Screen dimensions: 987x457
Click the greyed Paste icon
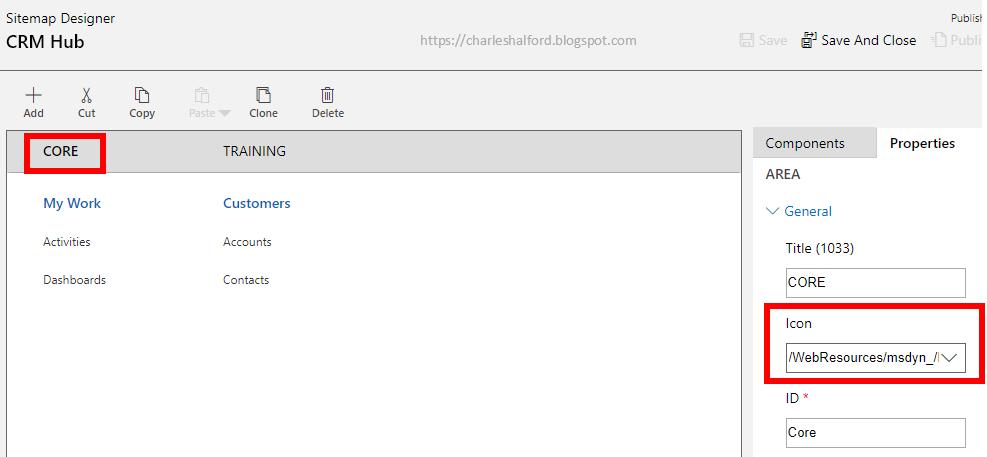[x=201, y=95]
